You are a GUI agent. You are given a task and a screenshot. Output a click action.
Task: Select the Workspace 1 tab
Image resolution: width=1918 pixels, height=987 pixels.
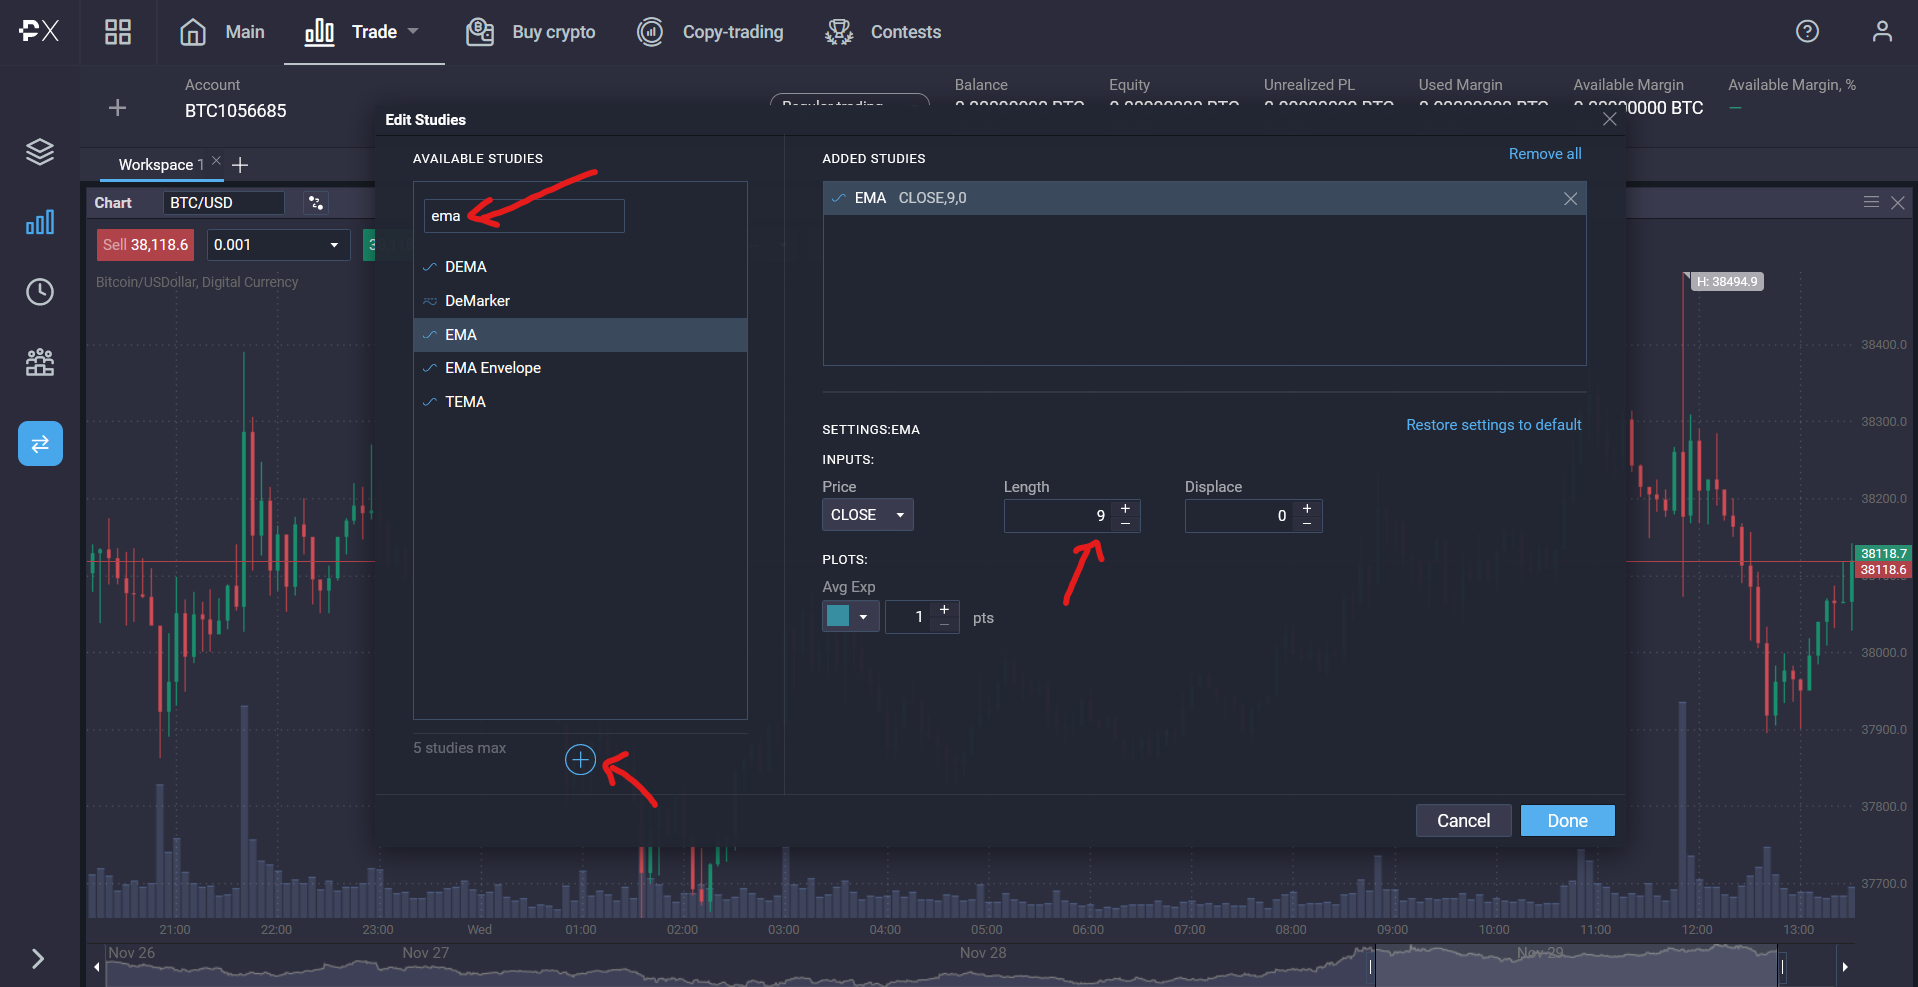pos(160,164)
